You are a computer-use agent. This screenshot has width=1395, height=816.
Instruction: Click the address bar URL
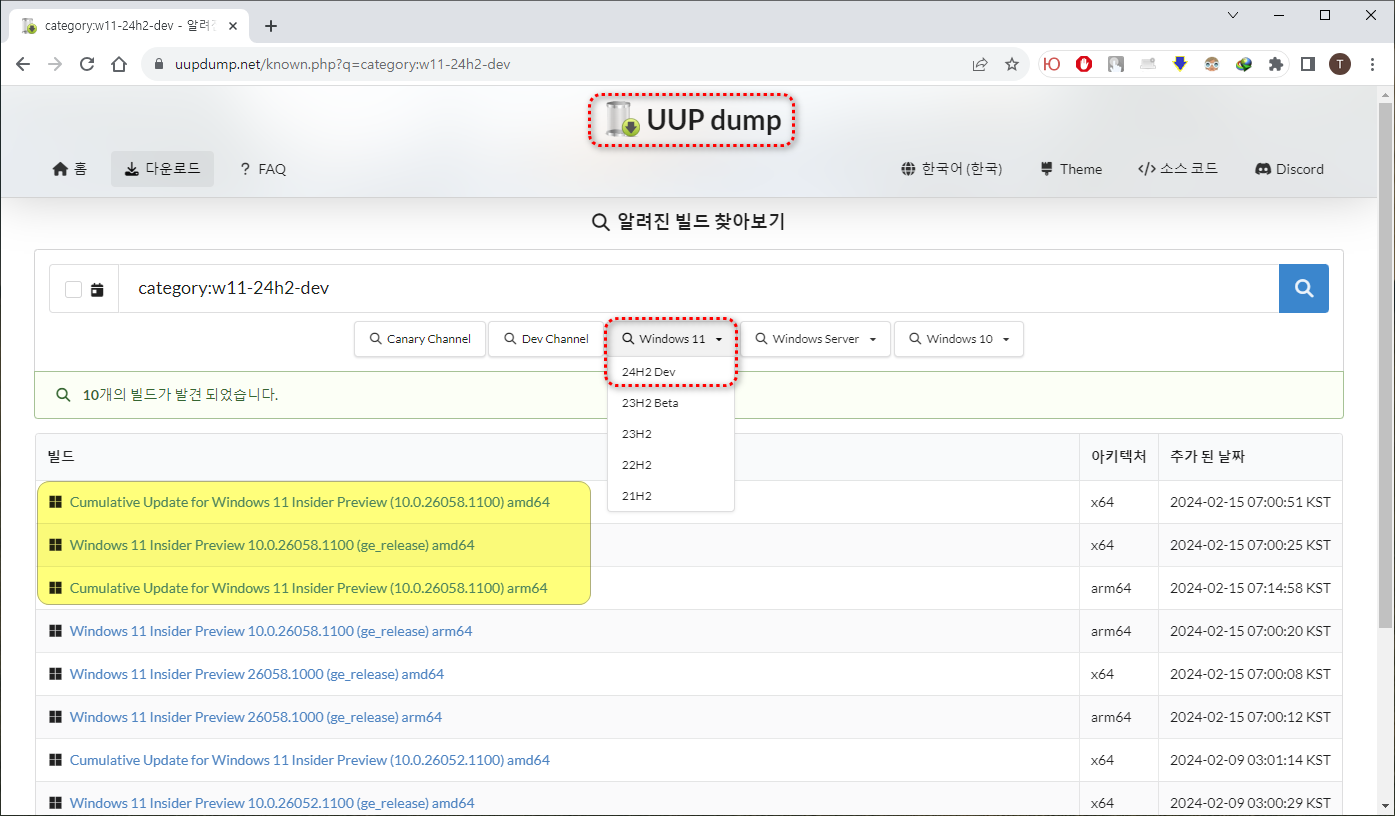[x=343, y=64]
